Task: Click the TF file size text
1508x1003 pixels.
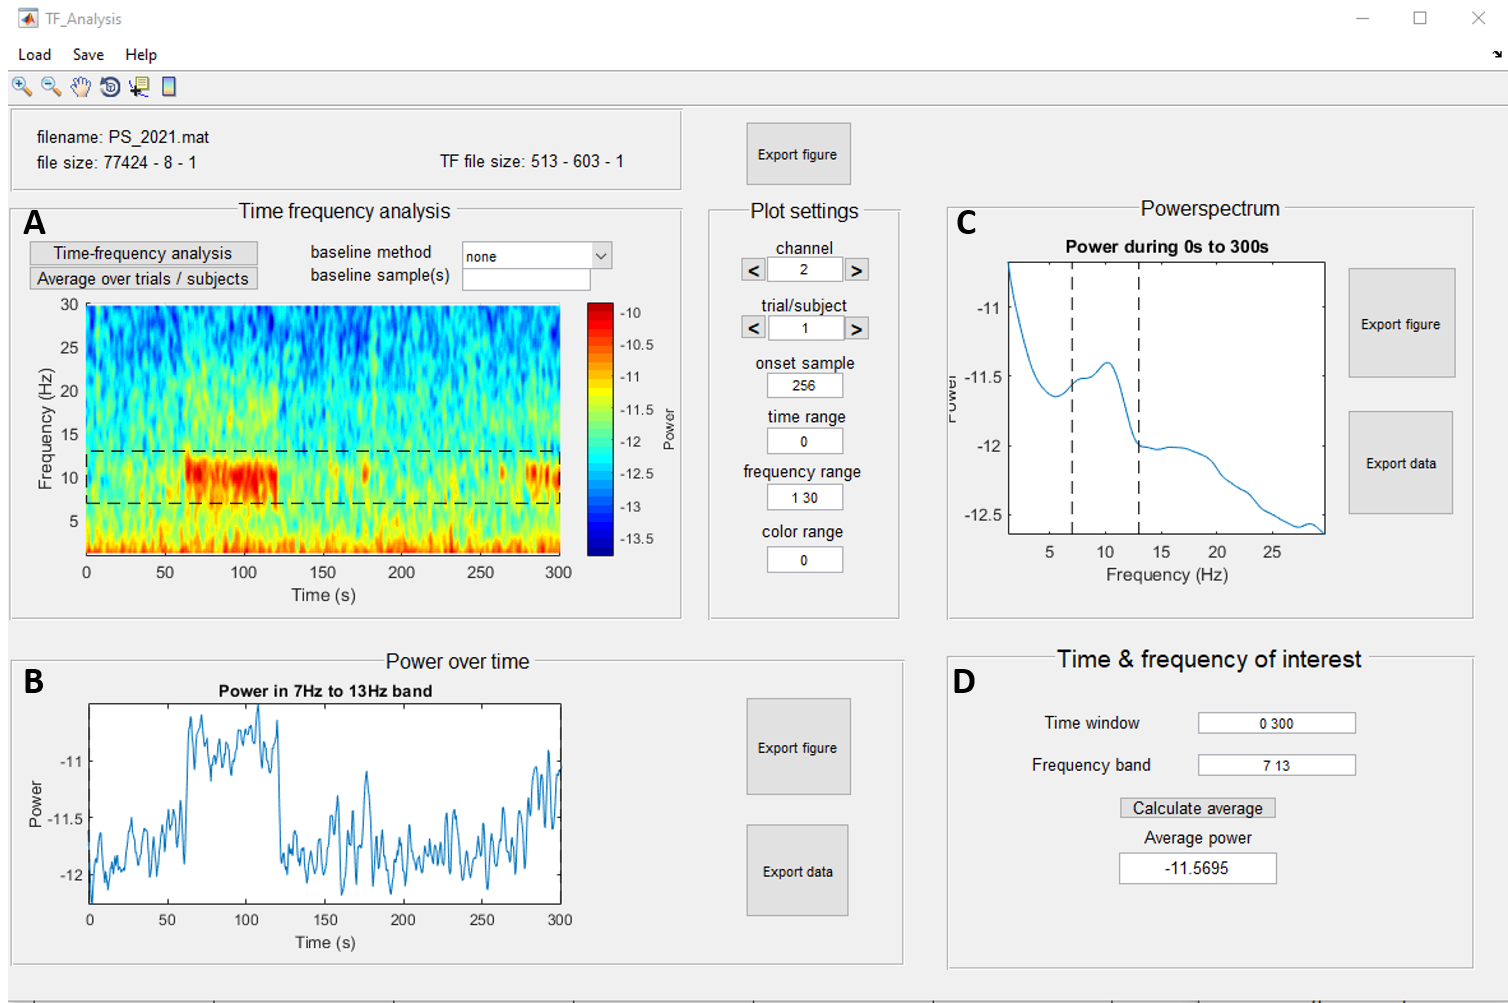Action: click(532, 161)
